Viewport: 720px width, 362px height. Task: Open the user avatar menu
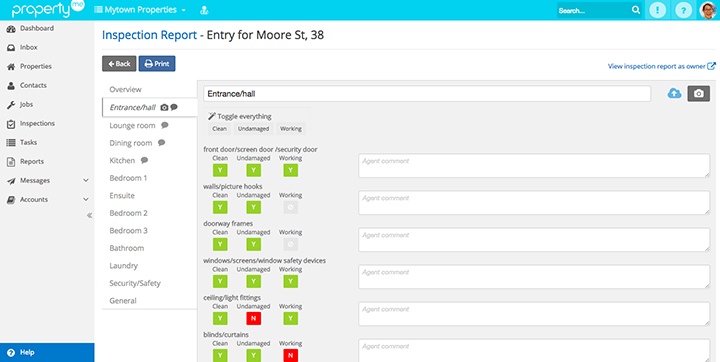(709, 10)
